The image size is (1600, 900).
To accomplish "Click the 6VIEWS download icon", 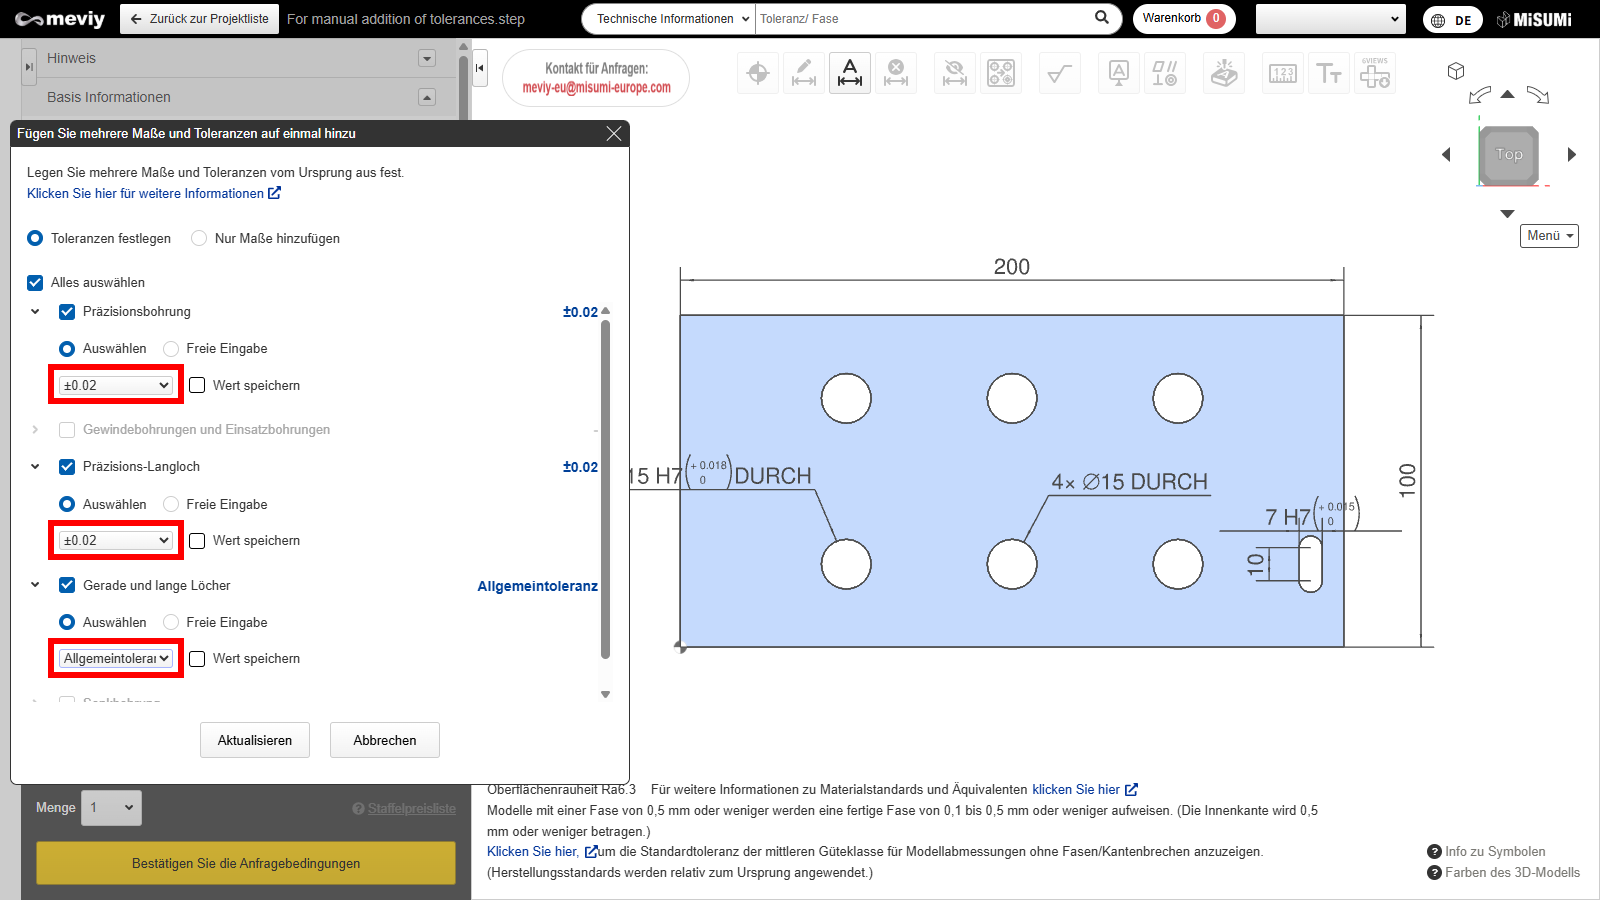I will [x=1375, y=73].
